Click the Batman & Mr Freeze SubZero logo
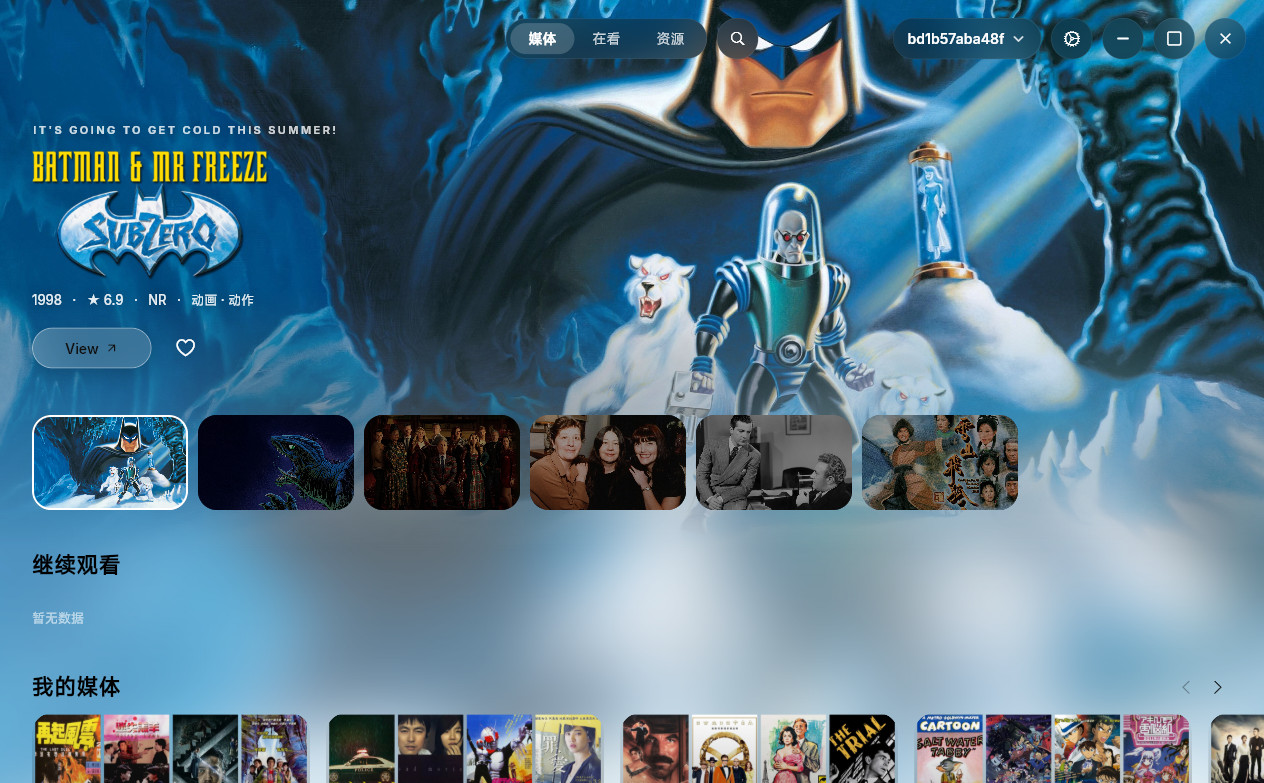Screen dimensions: 1264x783 150,214
